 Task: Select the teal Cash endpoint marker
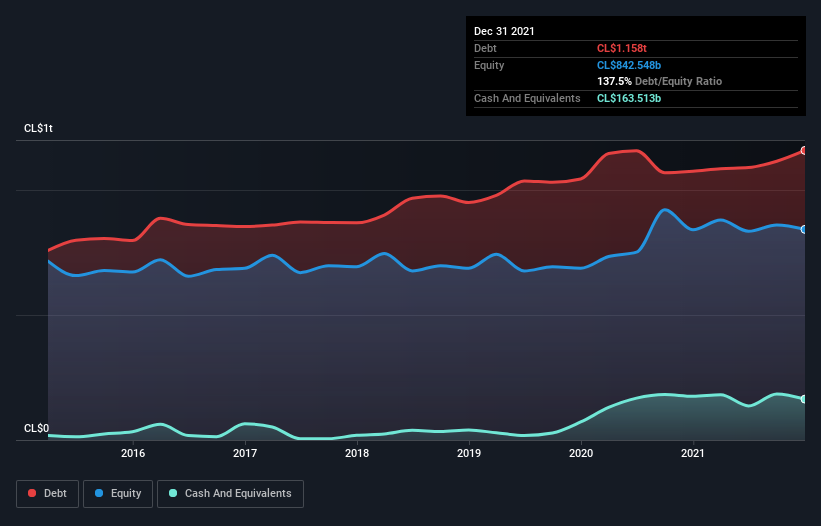click(x=804, y=399)
